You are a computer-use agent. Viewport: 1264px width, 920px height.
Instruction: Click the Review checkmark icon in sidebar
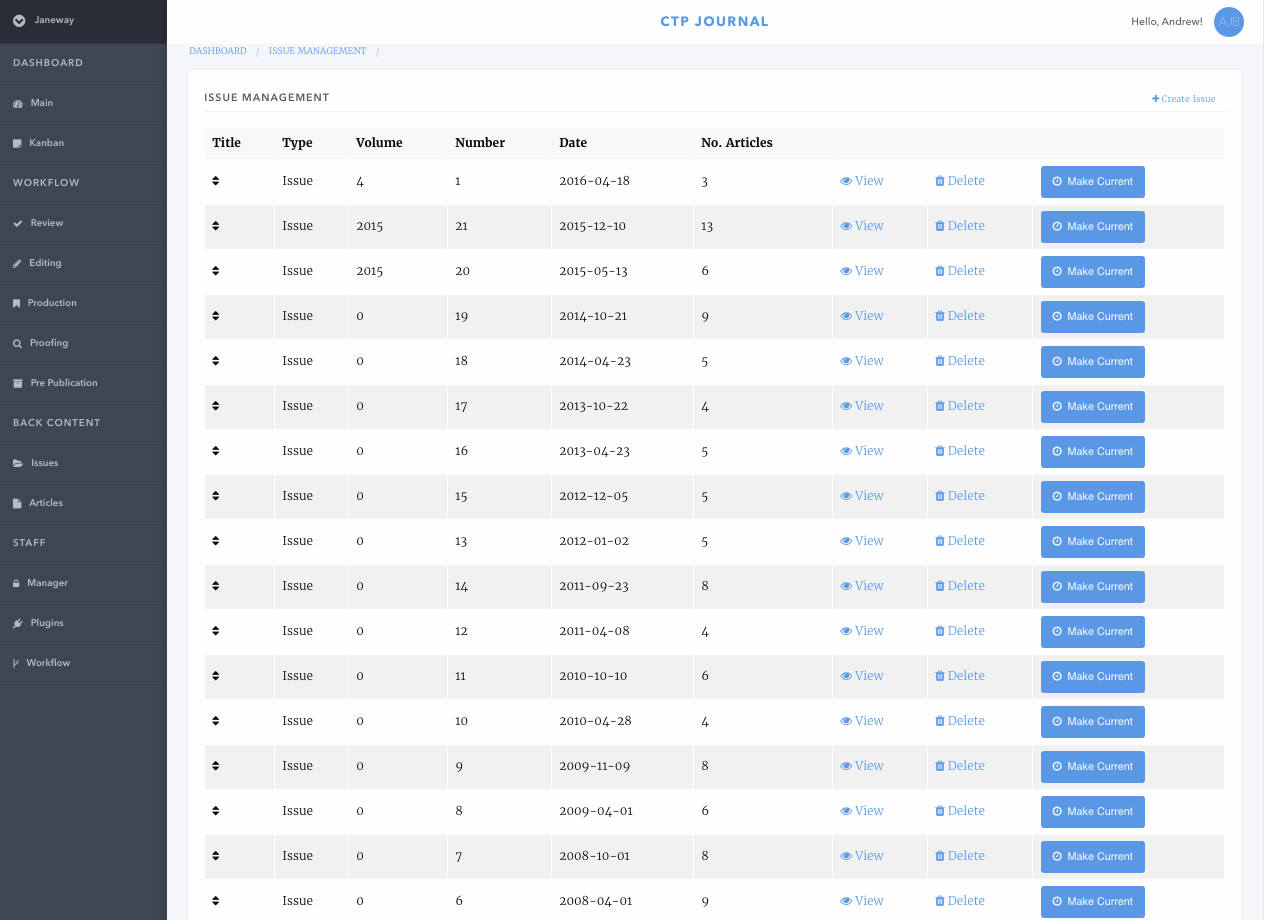[17, 224]
